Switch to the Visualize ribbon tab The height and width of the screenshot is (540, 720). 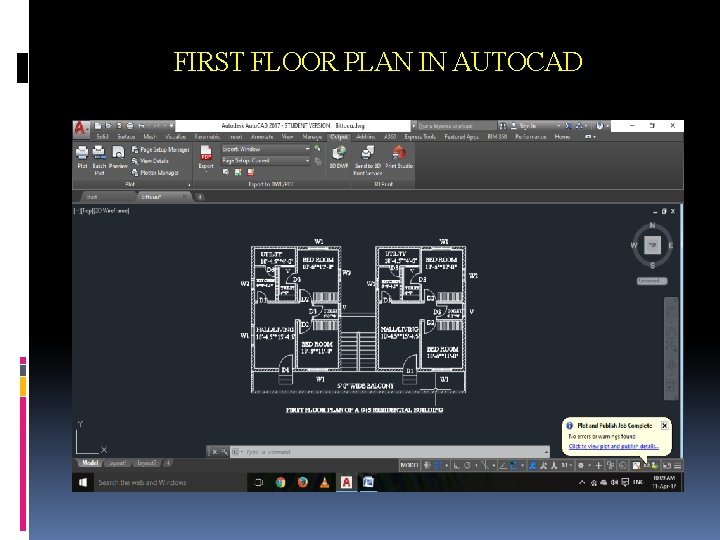click(175, 137)
